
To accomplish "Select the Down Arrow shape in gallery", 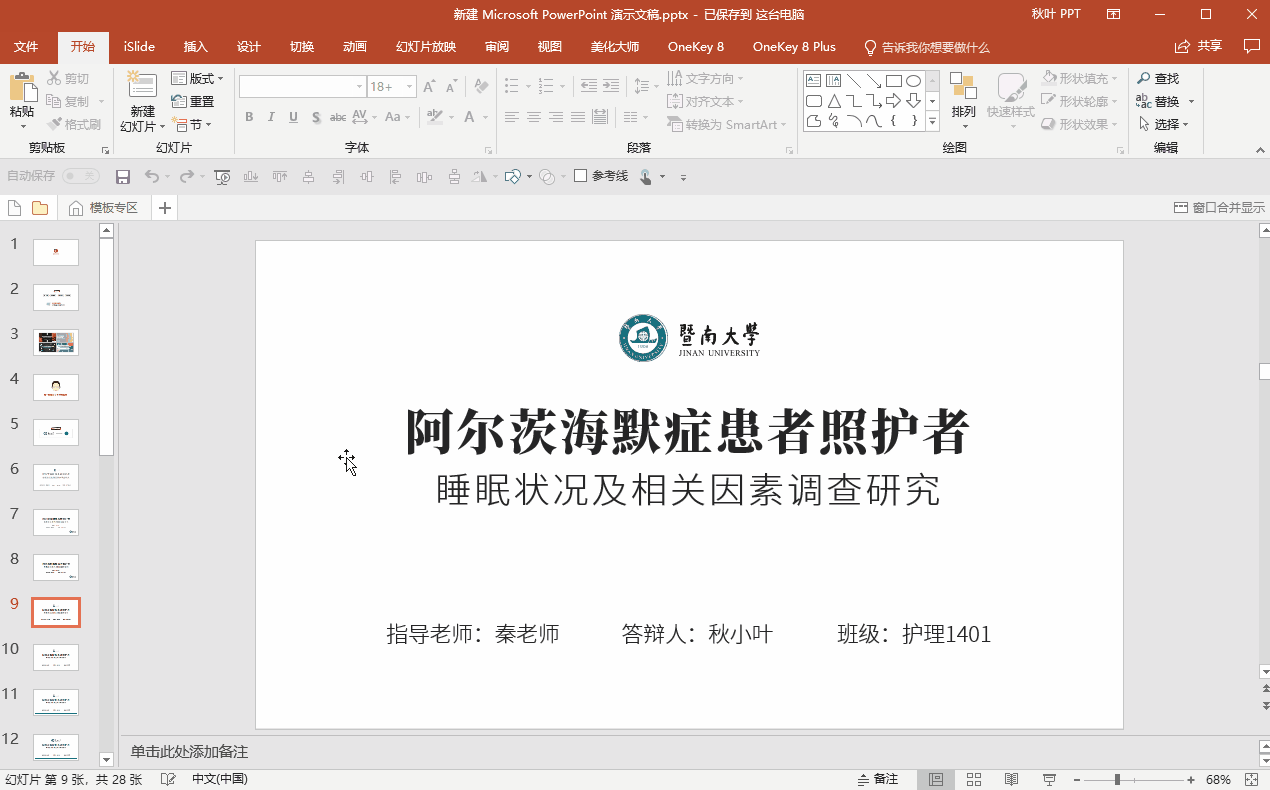I will pos(913,101).
